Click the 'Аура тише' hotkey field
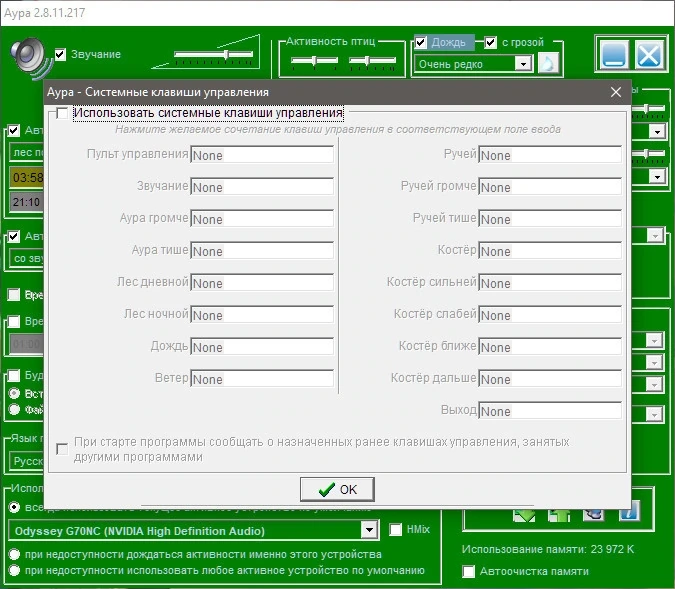The width and height of the screenshot is (675, 589). (262, 251)
